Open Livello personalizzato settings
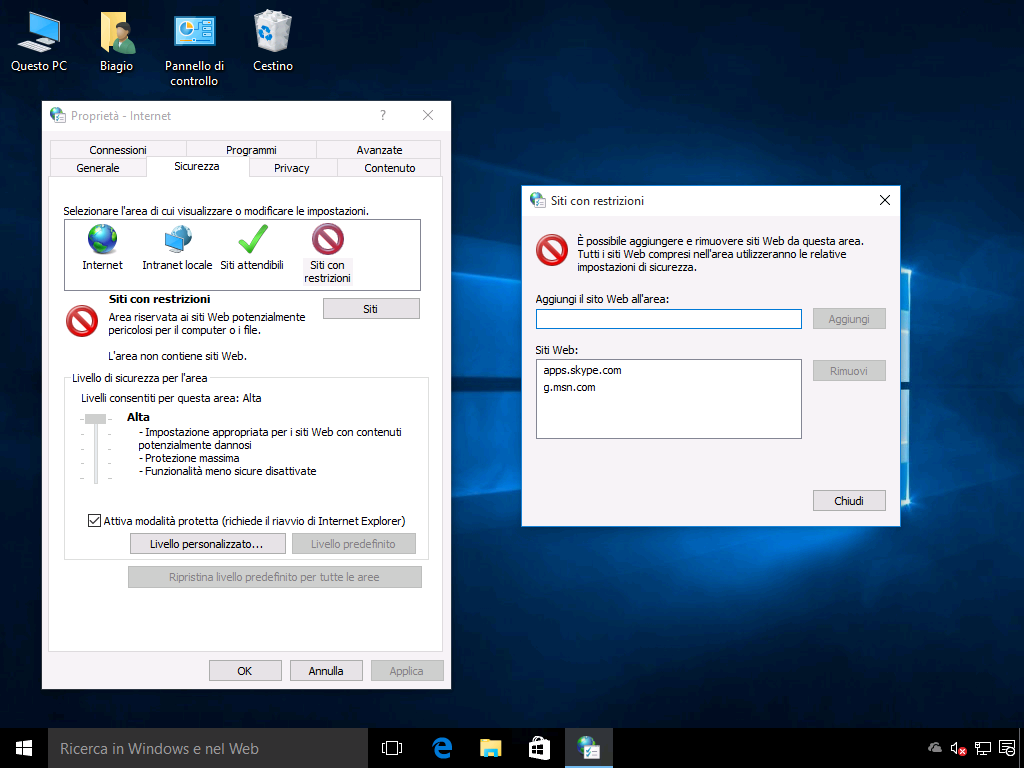1024x768 pixels. click(208, 544)
